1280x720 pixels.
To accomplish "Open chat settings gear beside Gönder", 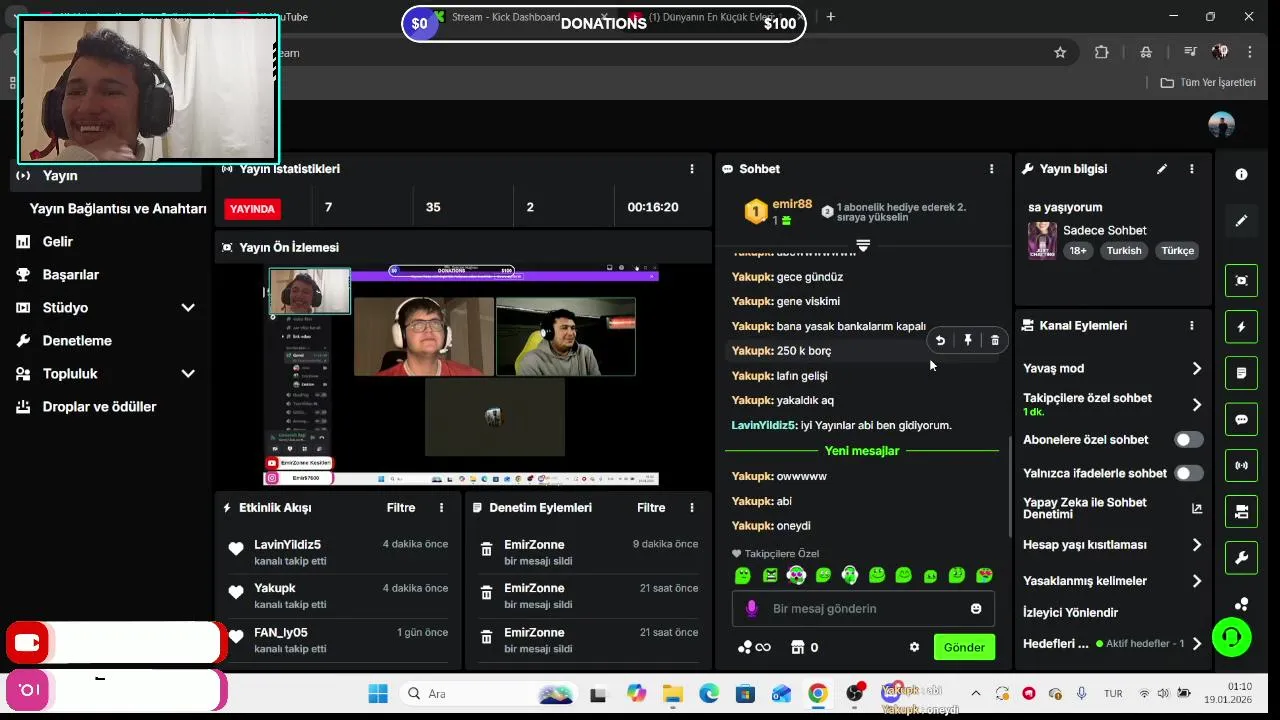I will [914, 647].
